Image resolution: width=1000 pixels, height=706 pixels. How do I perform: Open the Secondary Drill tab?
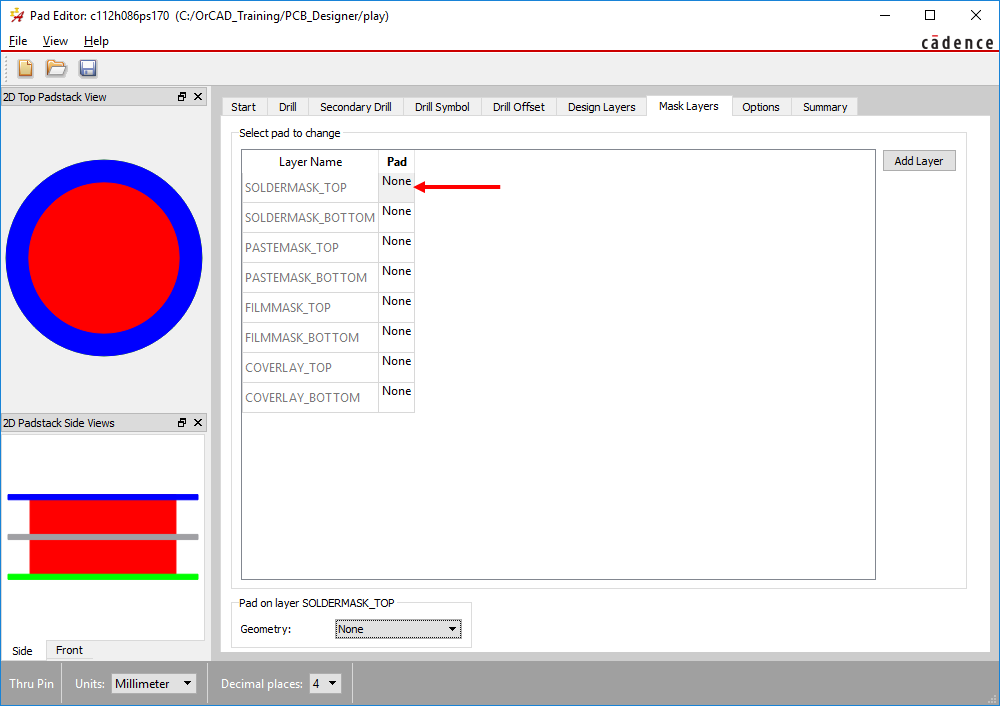[356, 107]
